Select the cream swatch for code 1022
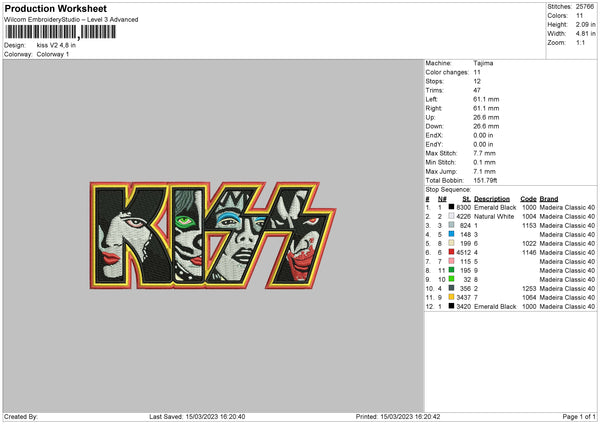Image resolution: width=600 pixels, height=424 pixels. [452, 243]
